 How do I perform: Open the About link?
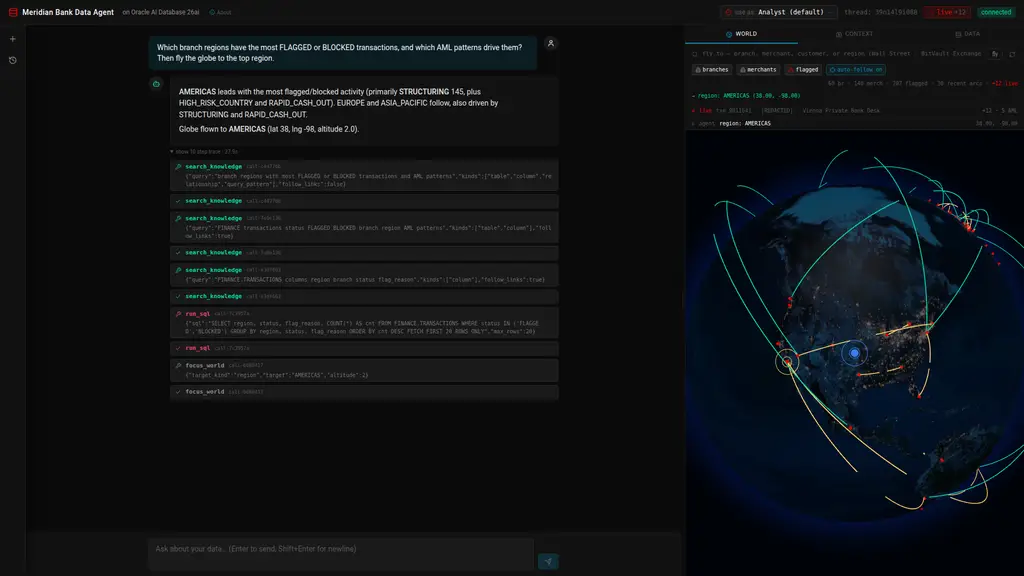coord(220,12)
